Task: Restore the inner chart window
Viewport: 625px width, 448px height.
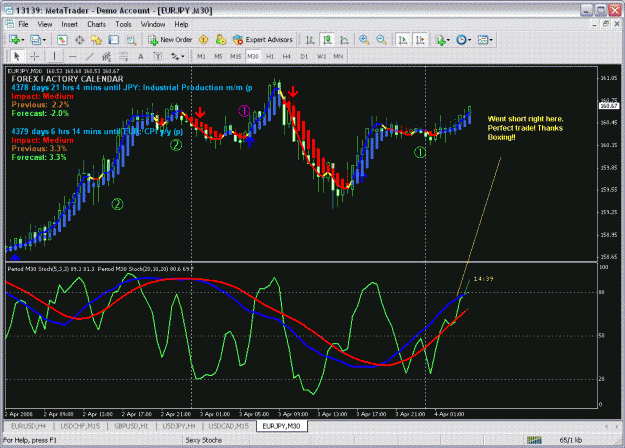Action: (x=606, y=24)
